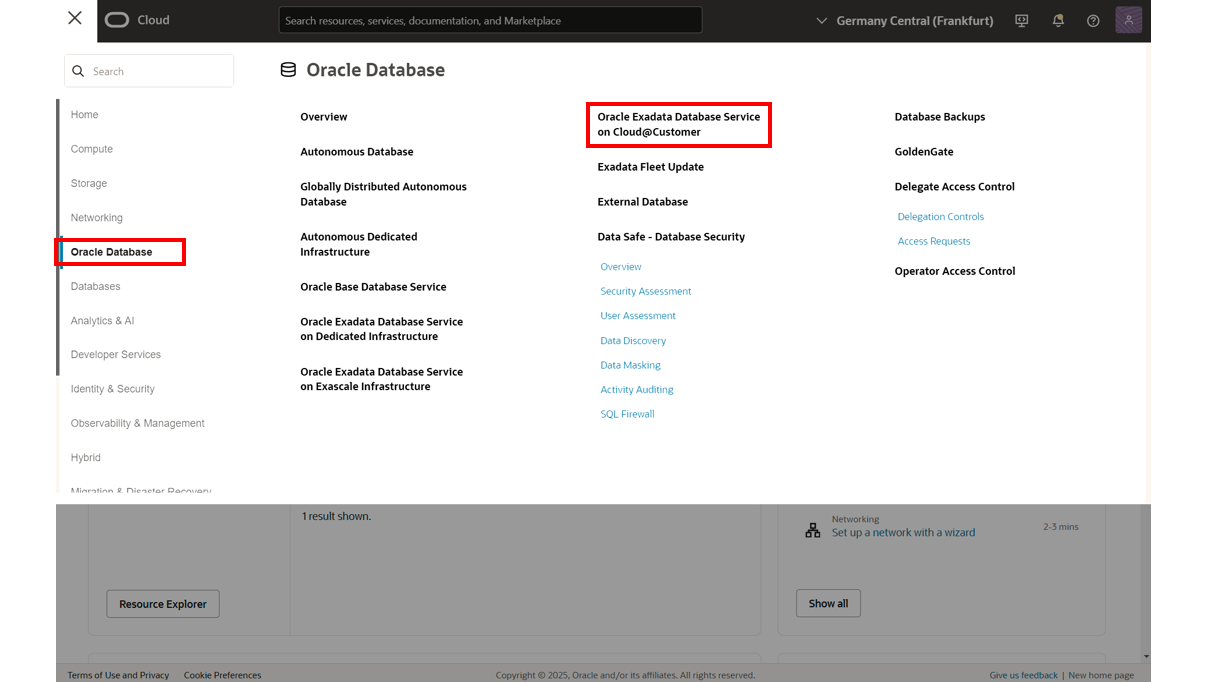Image resolution: width=1206 pixels, height=682 pixels.
Task: Open Terms of Use and Privacy link
Action: (x=118, y=675)
